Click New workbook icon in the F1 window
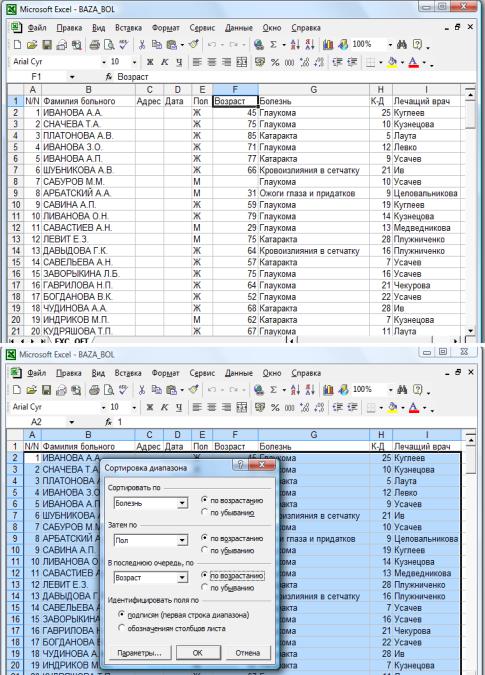The height and width of the screenshot is (675, 485). [17, 44]
